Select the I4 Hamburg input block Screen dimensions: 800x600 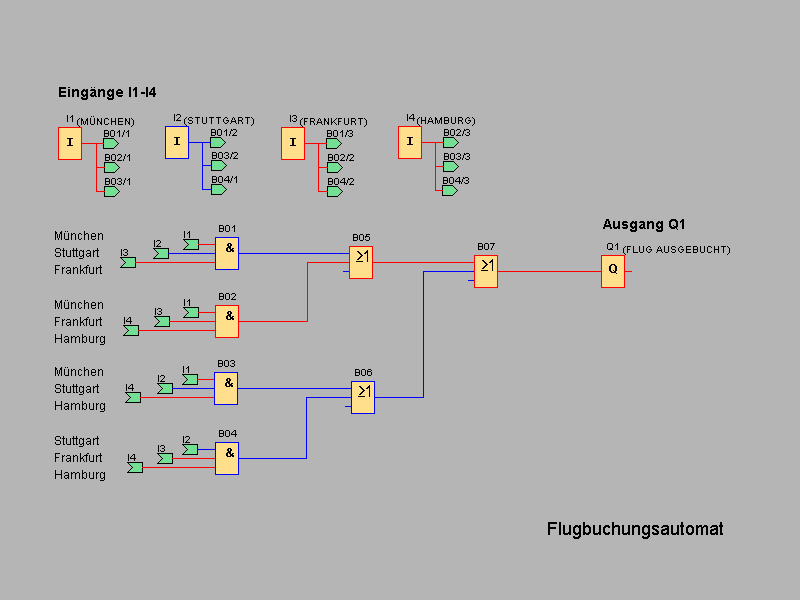point(410,143)
